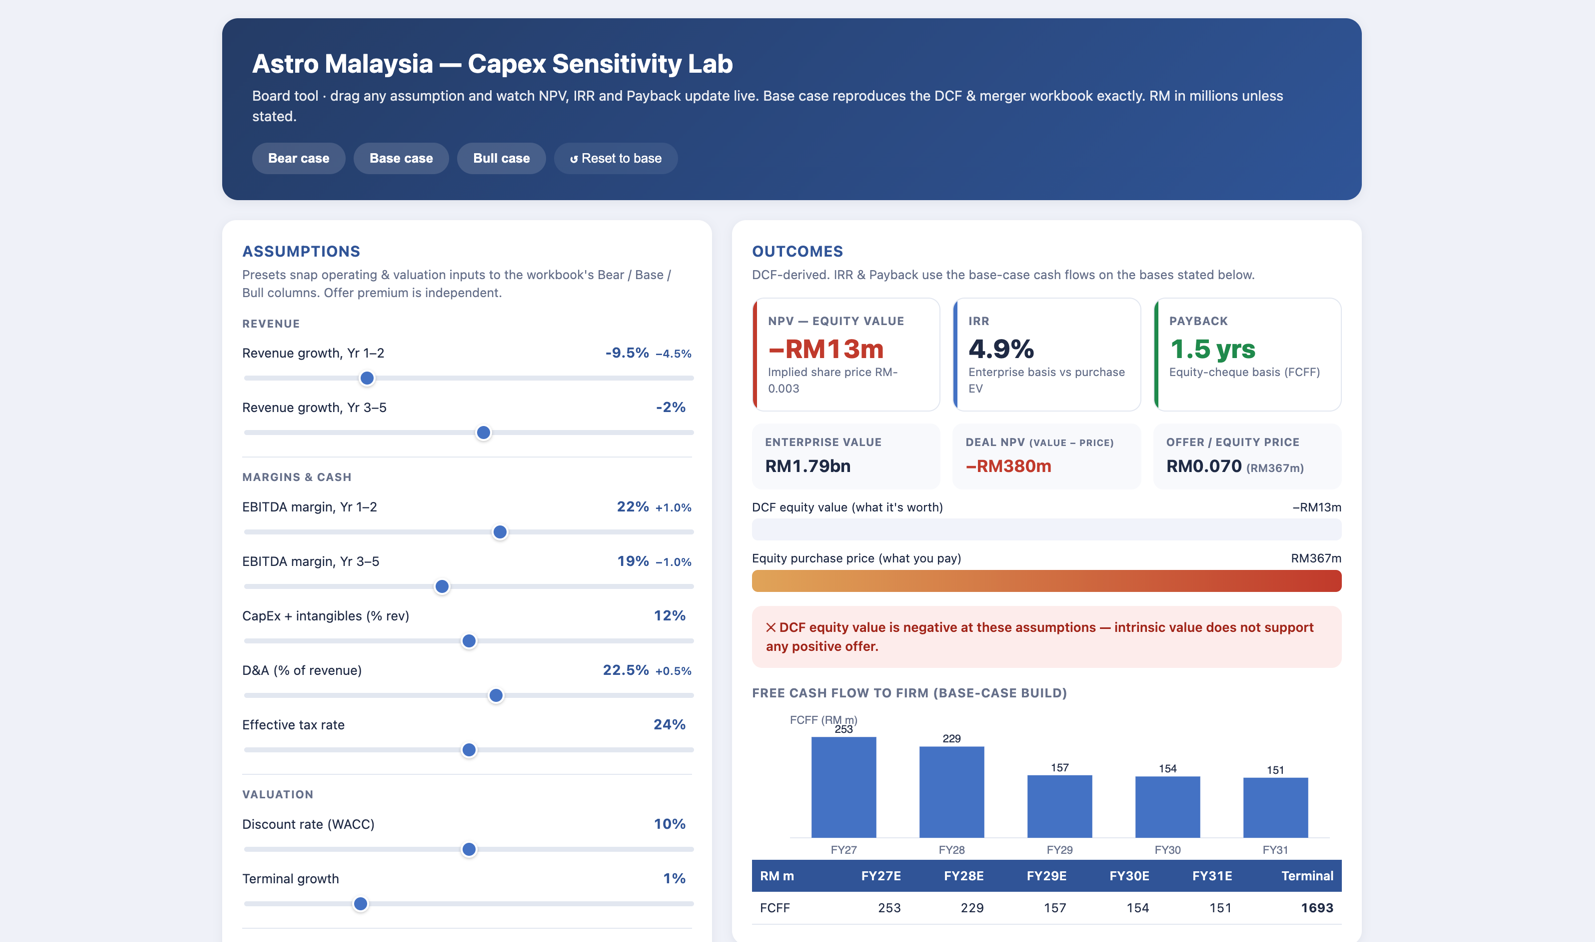The height and width of the screenshot is (942, 1595).
Task: Click the Deal NPV –RM380m tile
Action: (1047, 456)
